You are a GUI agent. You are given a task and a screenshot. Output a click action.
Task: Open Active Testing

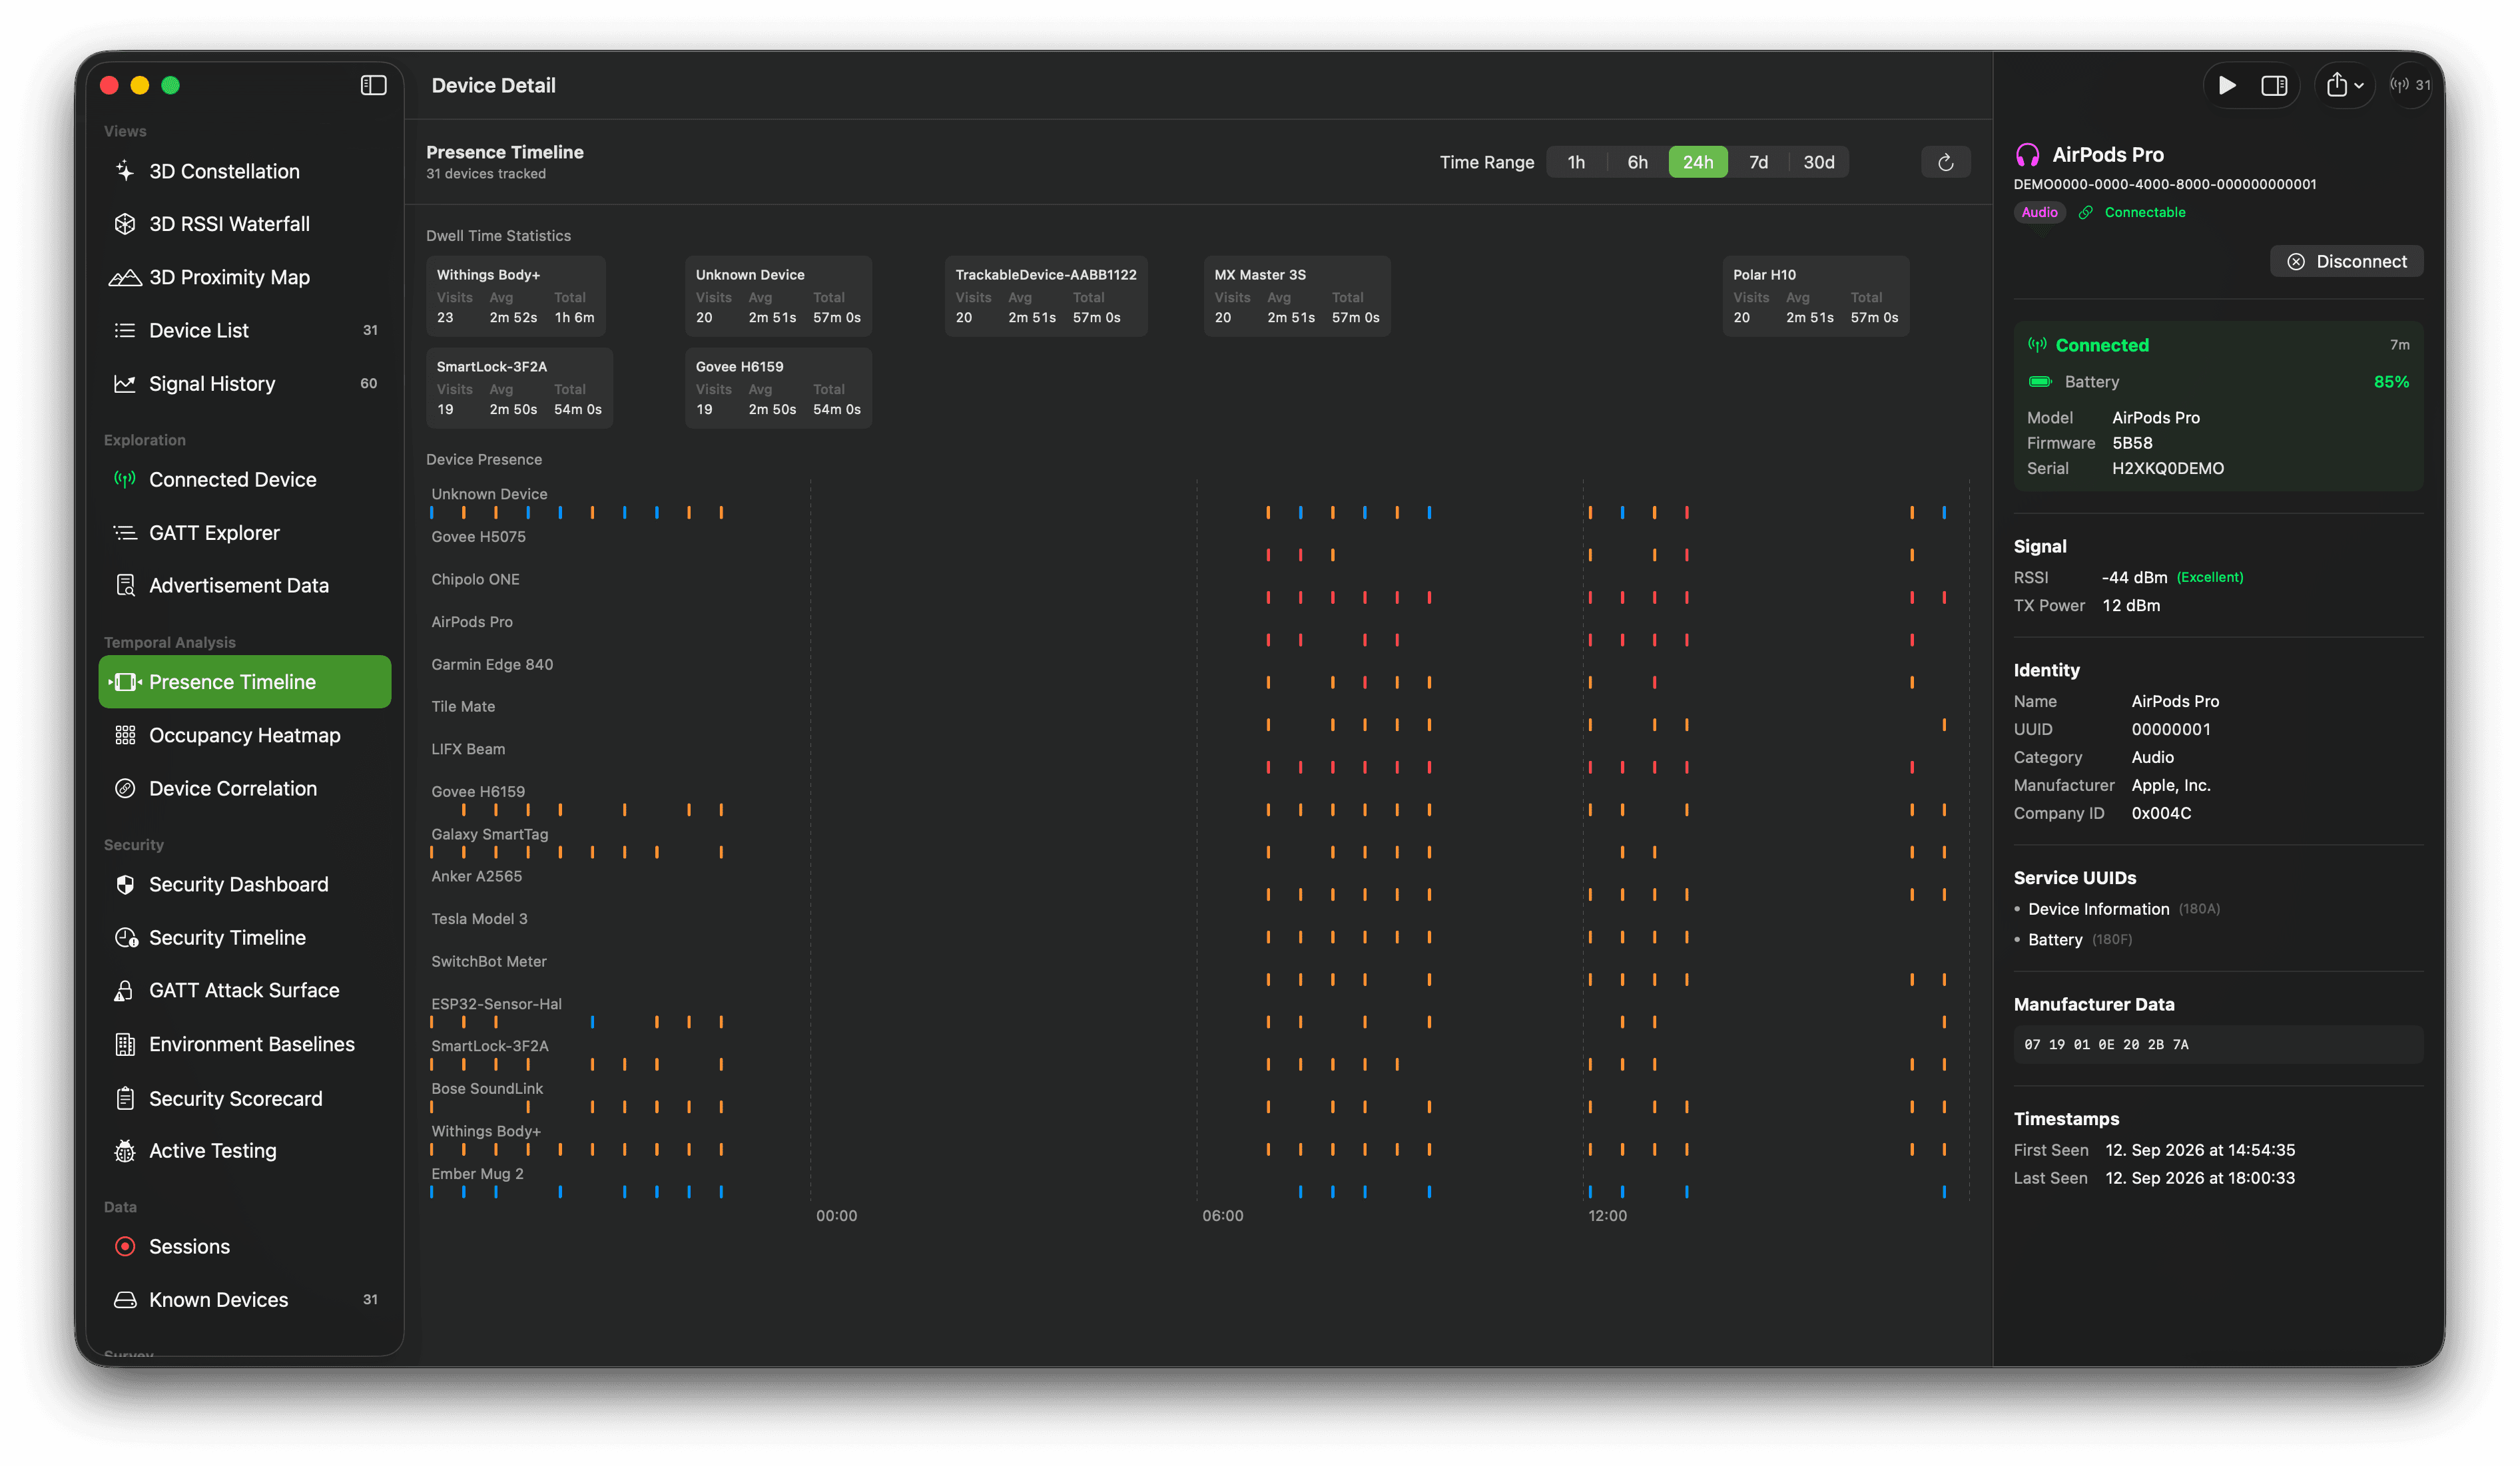coord(244,1150)
